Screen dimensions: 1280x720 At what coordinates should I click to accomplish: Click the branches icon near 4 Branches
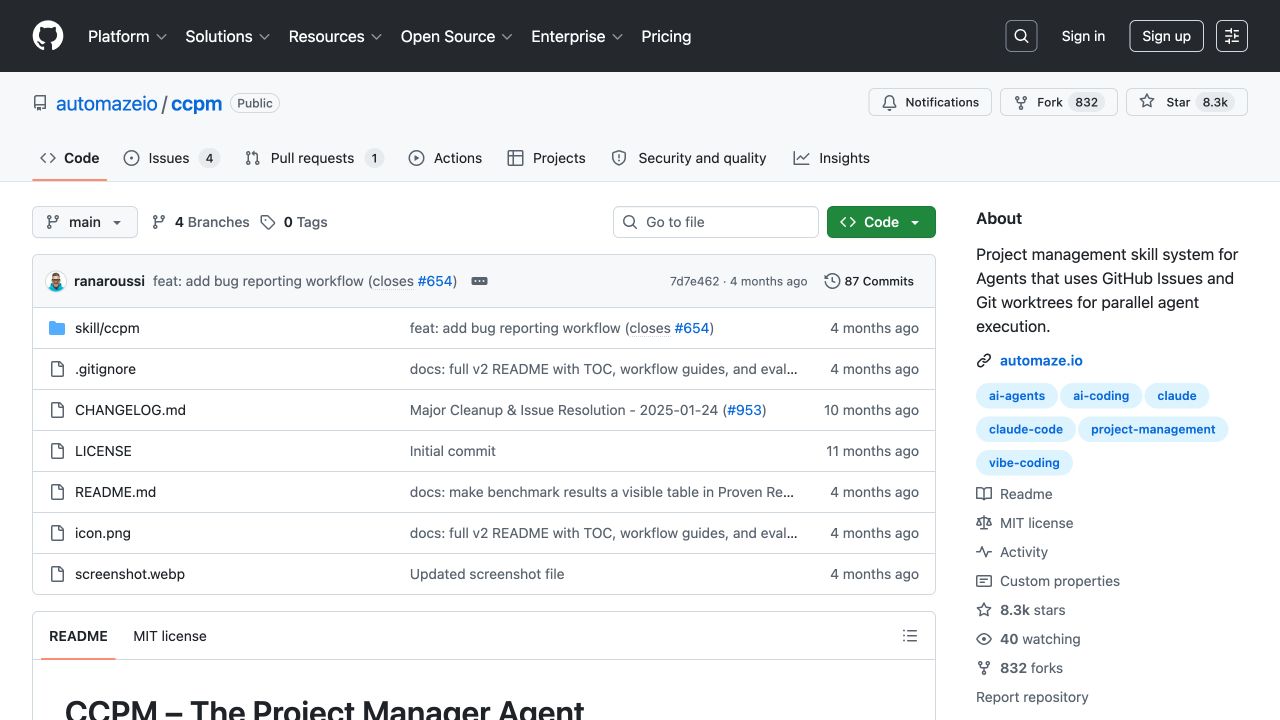click(x=159, y=222)
